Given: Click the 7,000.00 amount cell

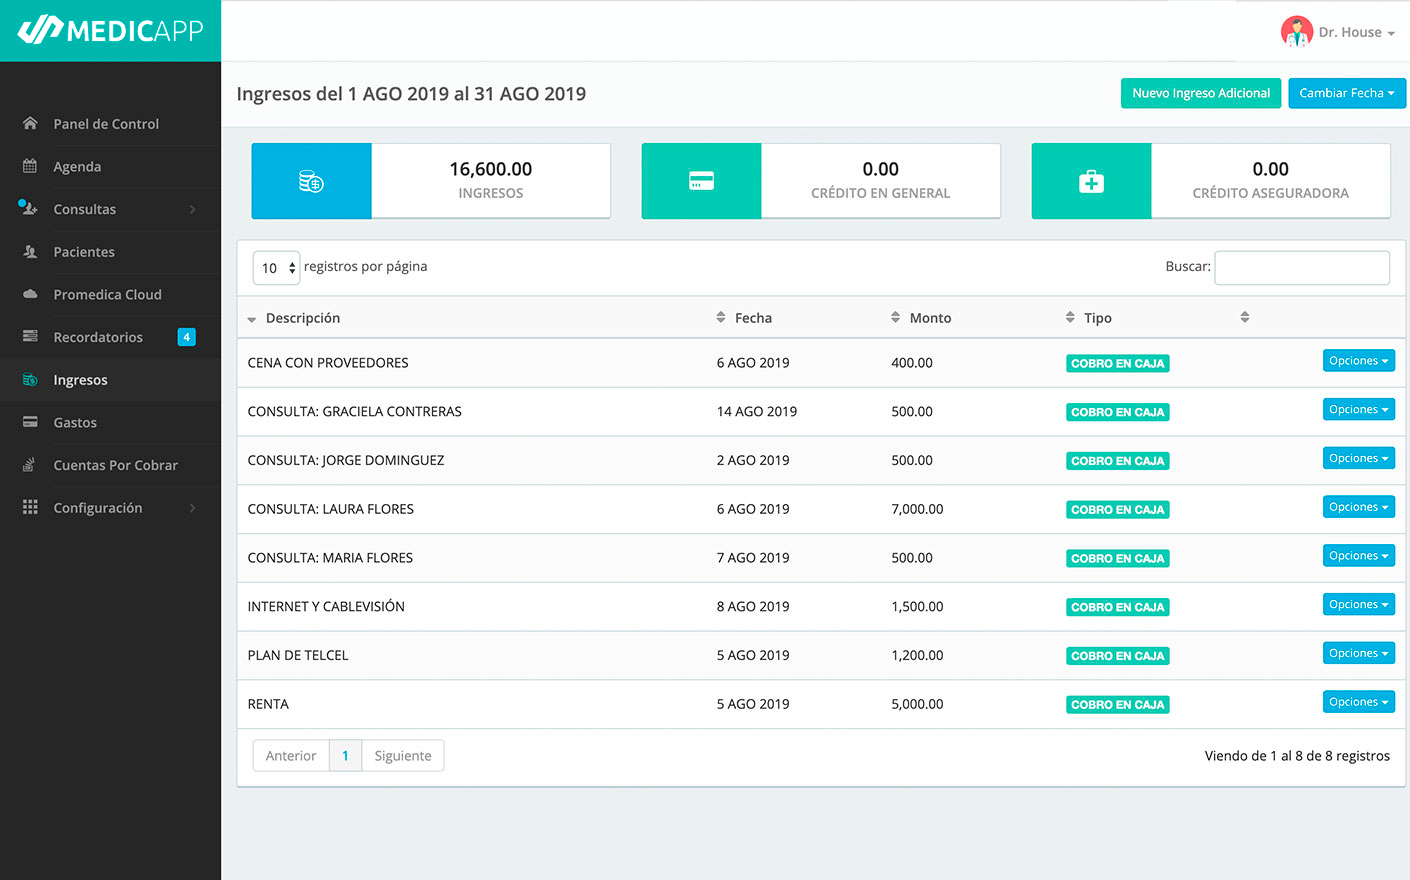Looking at the screenshot, I should (x=917, y=509).
